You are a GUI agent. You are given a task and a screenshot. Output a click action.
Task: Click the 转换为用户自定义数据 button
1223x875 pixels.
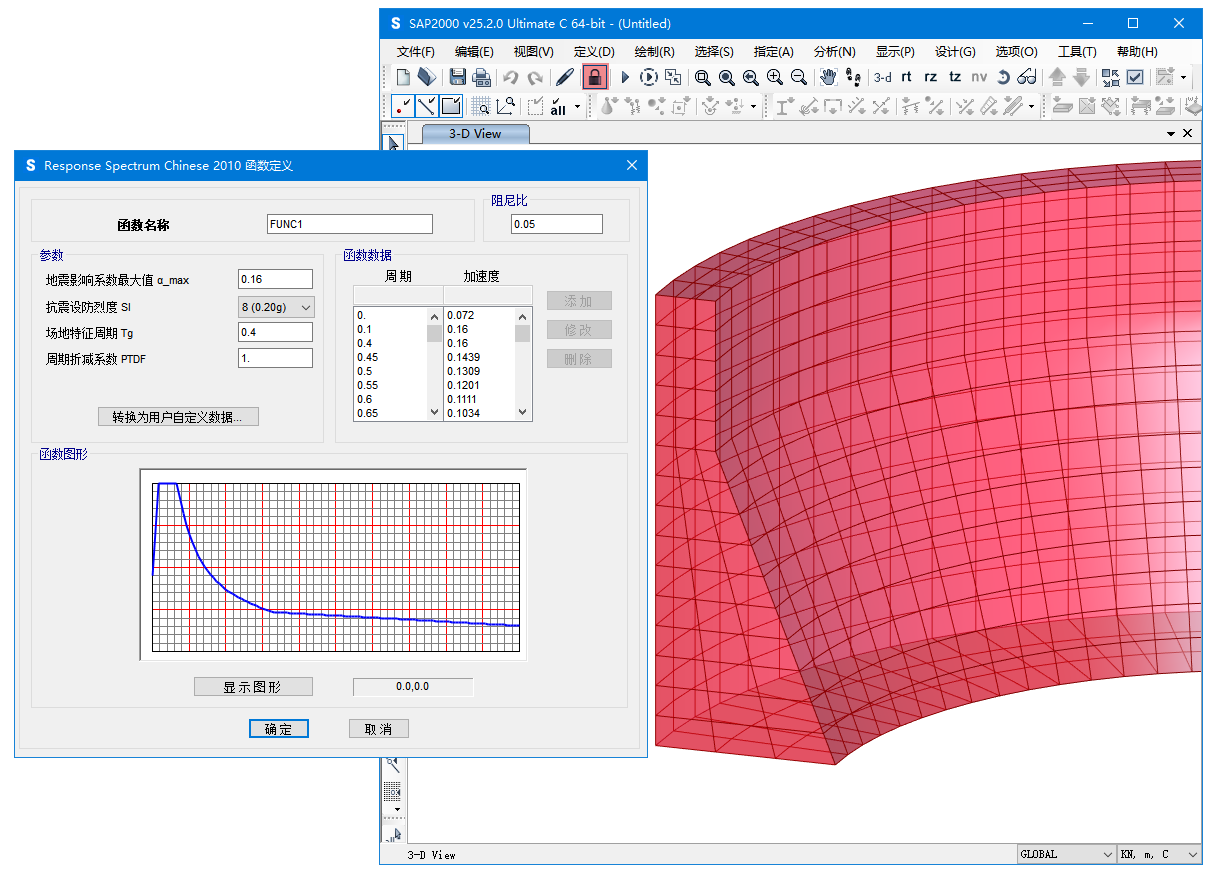point(178,417)
